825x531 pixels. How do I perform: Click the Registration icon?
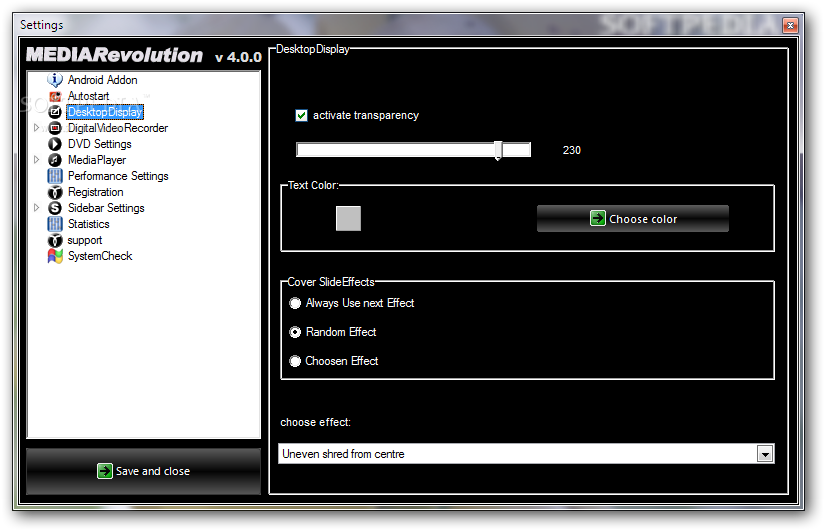pyautogui.click(x=55, y=193)
